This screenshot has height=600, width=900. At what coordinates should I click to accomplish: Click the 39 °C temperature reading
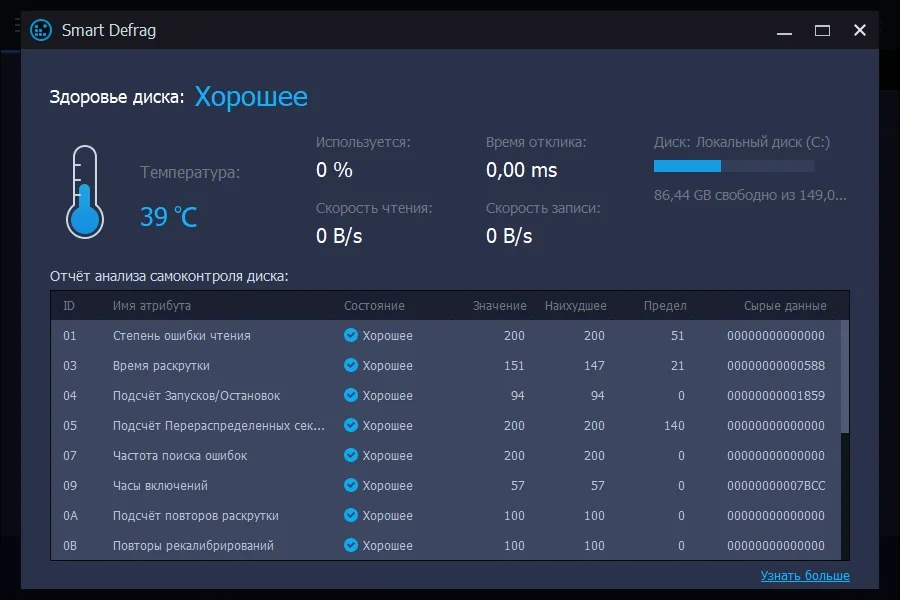coord(168,217)
